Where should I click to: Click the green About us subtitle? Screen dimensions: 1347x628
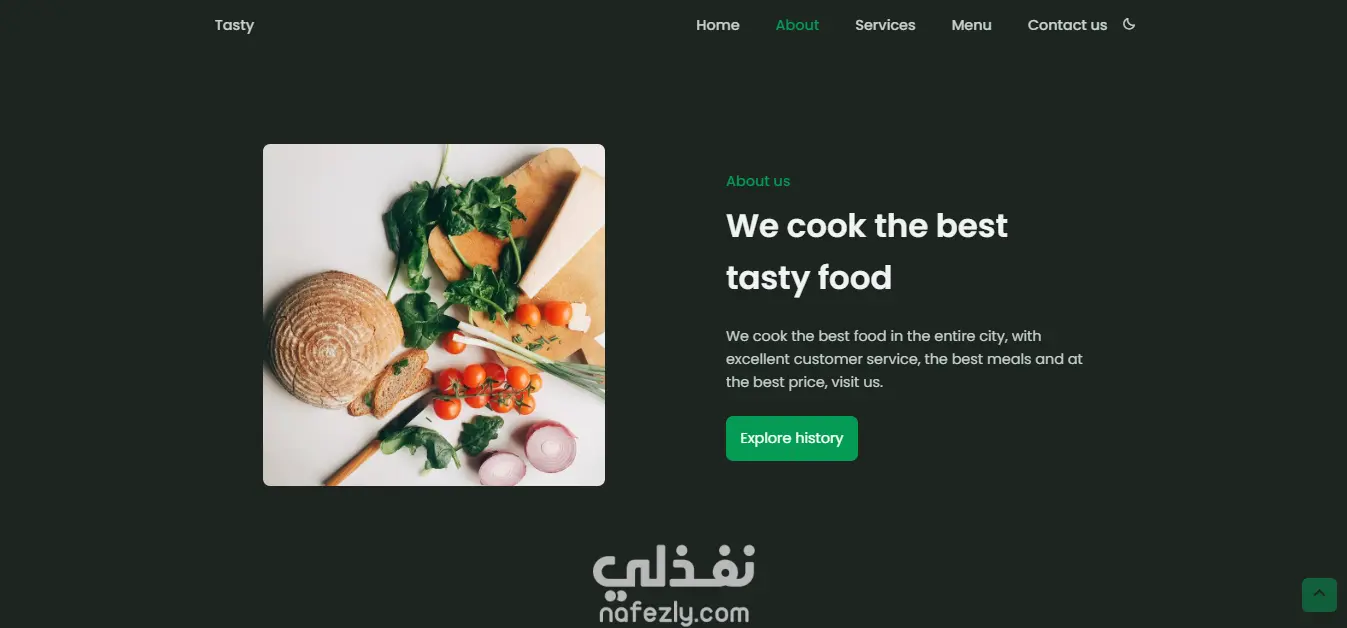point(758,181)
